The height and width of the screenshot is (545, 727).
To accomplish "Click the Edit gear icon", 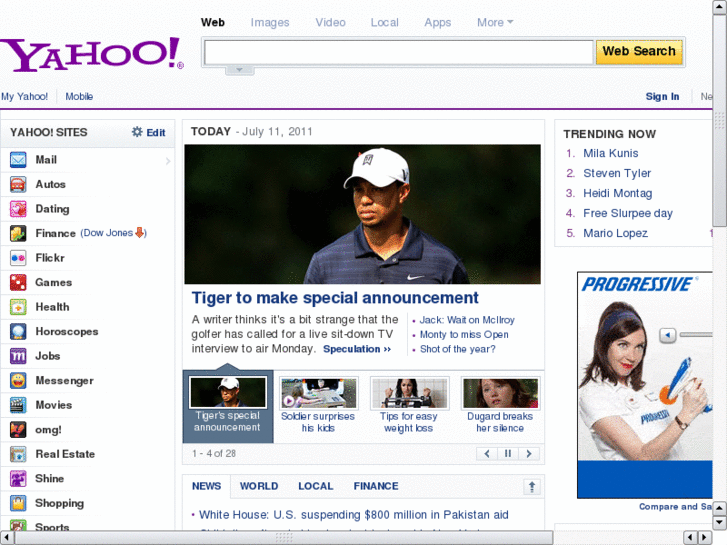I will click(138, 132).
